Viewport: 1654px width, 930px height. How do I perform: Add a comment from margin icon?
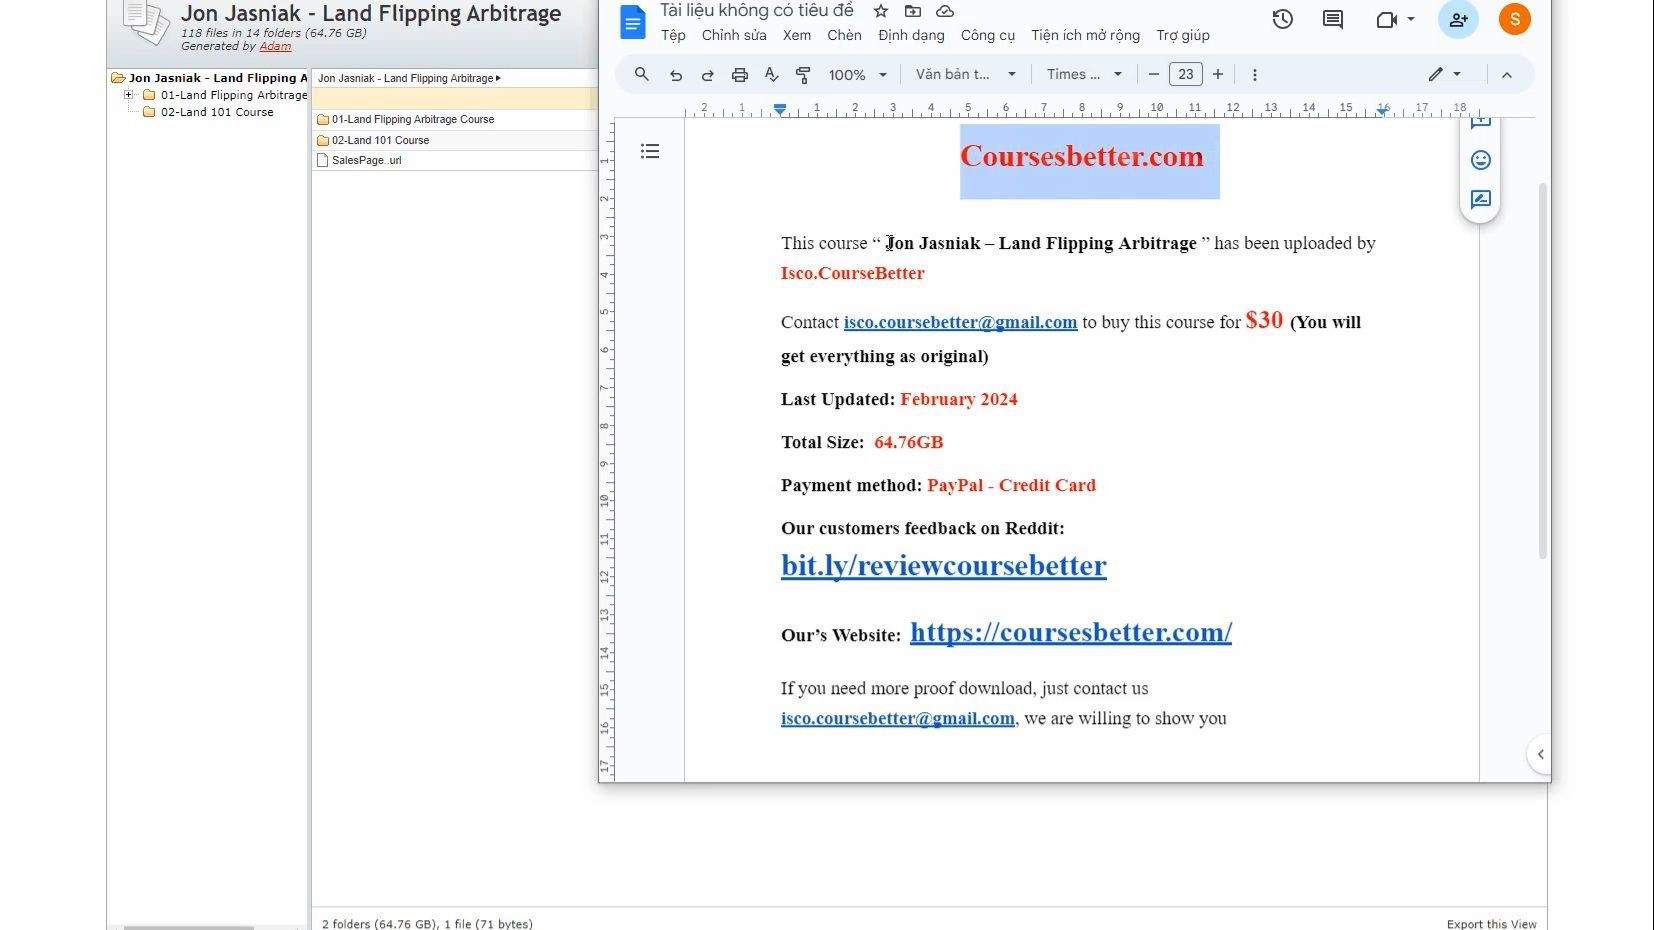pos(1481,123)
